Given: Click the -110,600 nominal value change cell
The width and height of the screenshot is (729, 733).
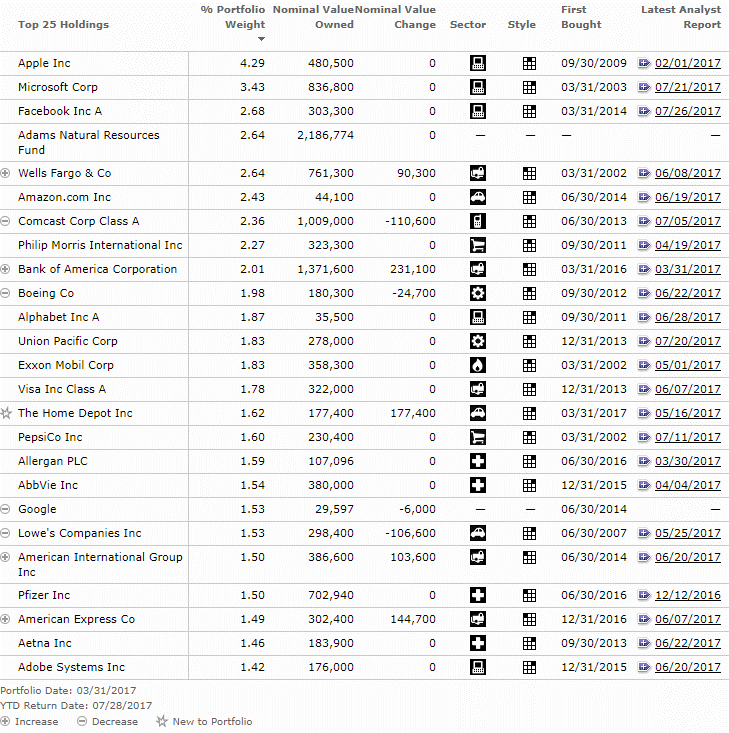Looking at the screenshot, I should click(411, 221).
